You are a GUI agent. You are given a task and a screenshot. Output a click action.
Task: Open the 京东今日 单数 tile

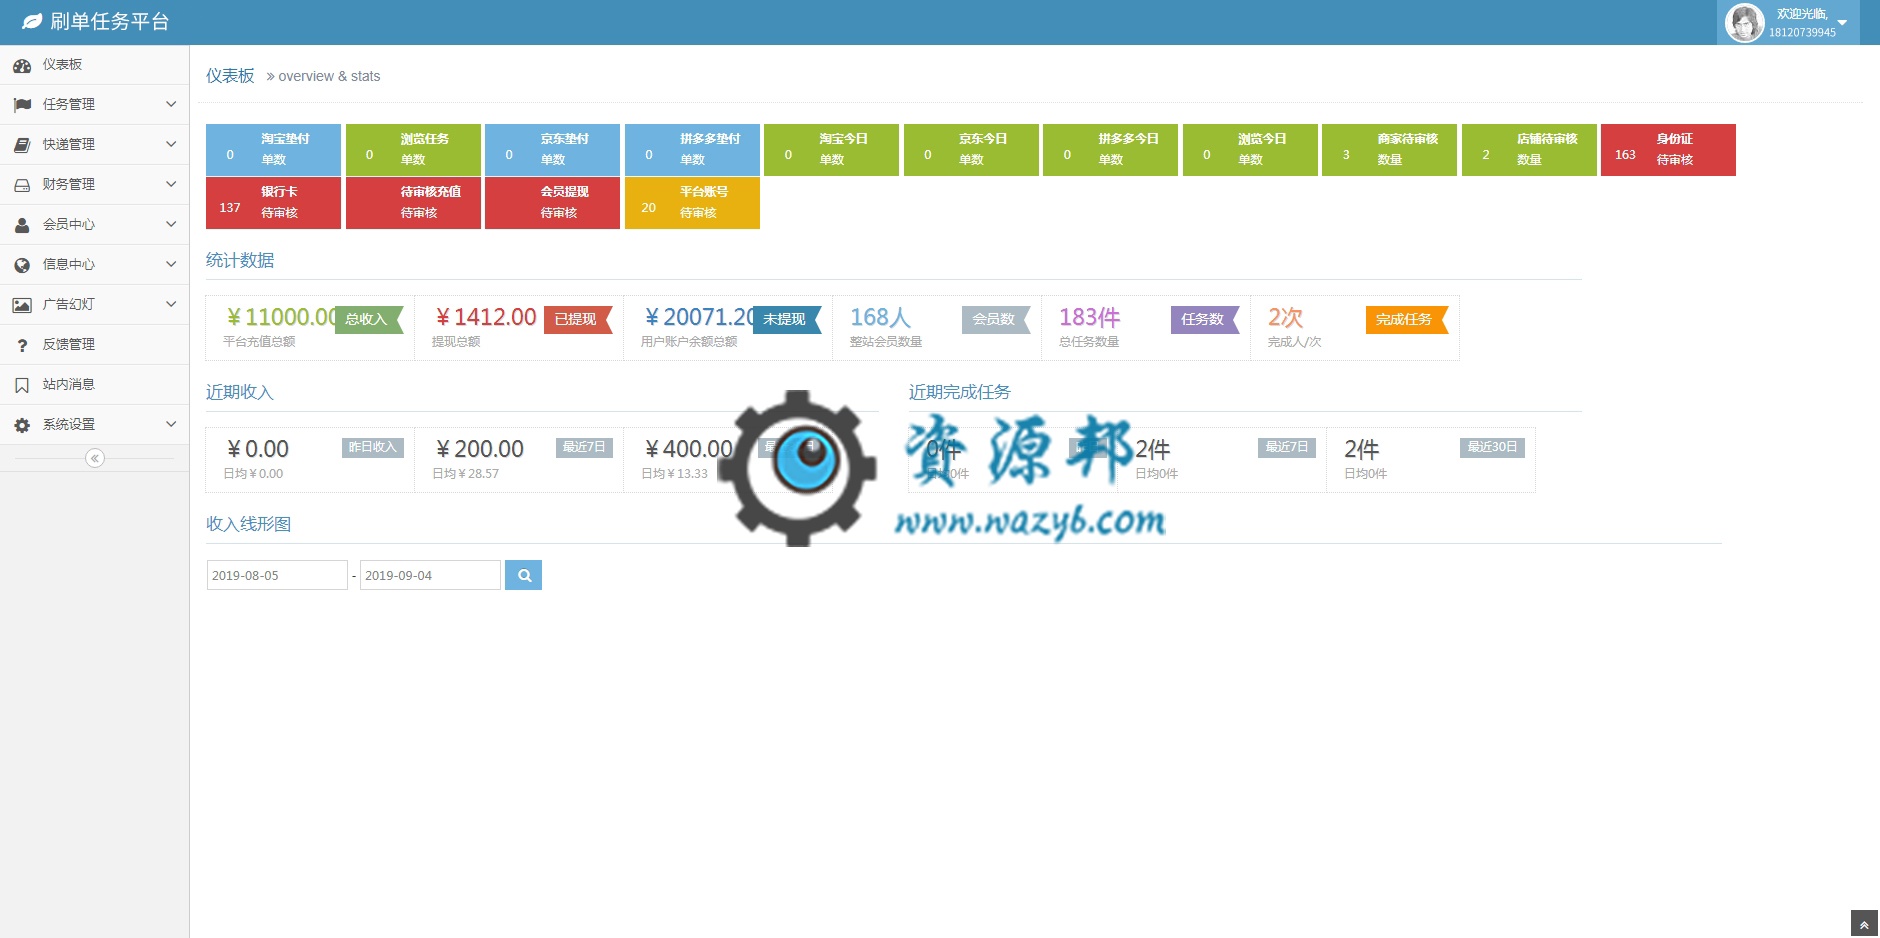[971, 150]
